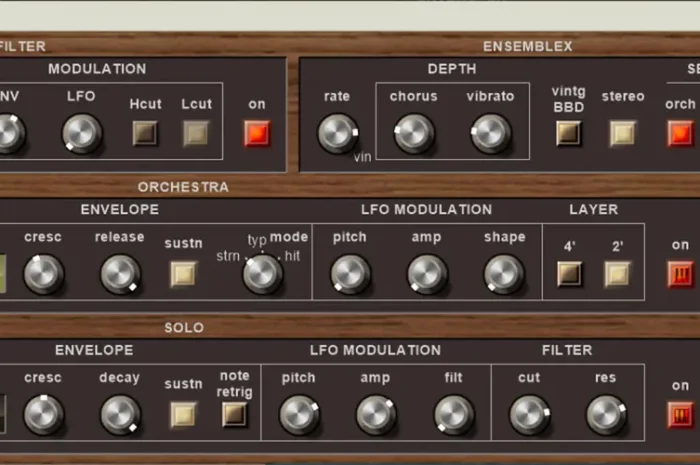Click the Filter LFO modulation knob
Screen dimensions: 700x465
82,133
